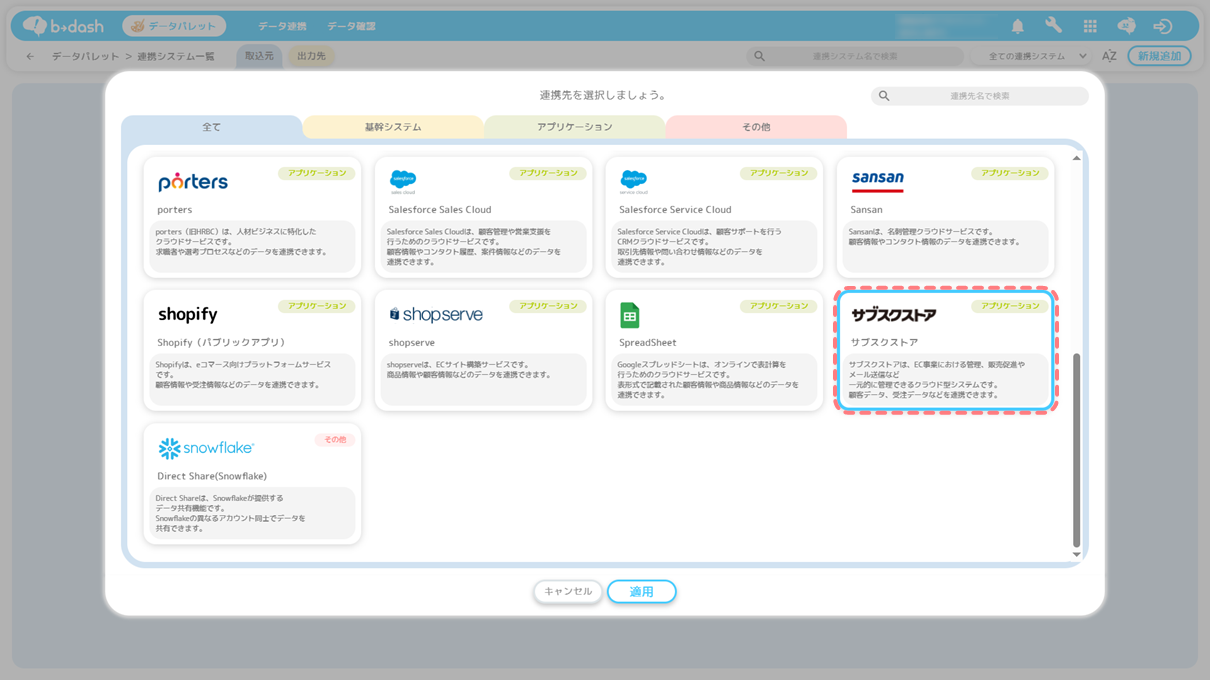The width and height of the screenshot is (1210, 680).
Task: Click the キャンセル button
Action: [568, 592]
